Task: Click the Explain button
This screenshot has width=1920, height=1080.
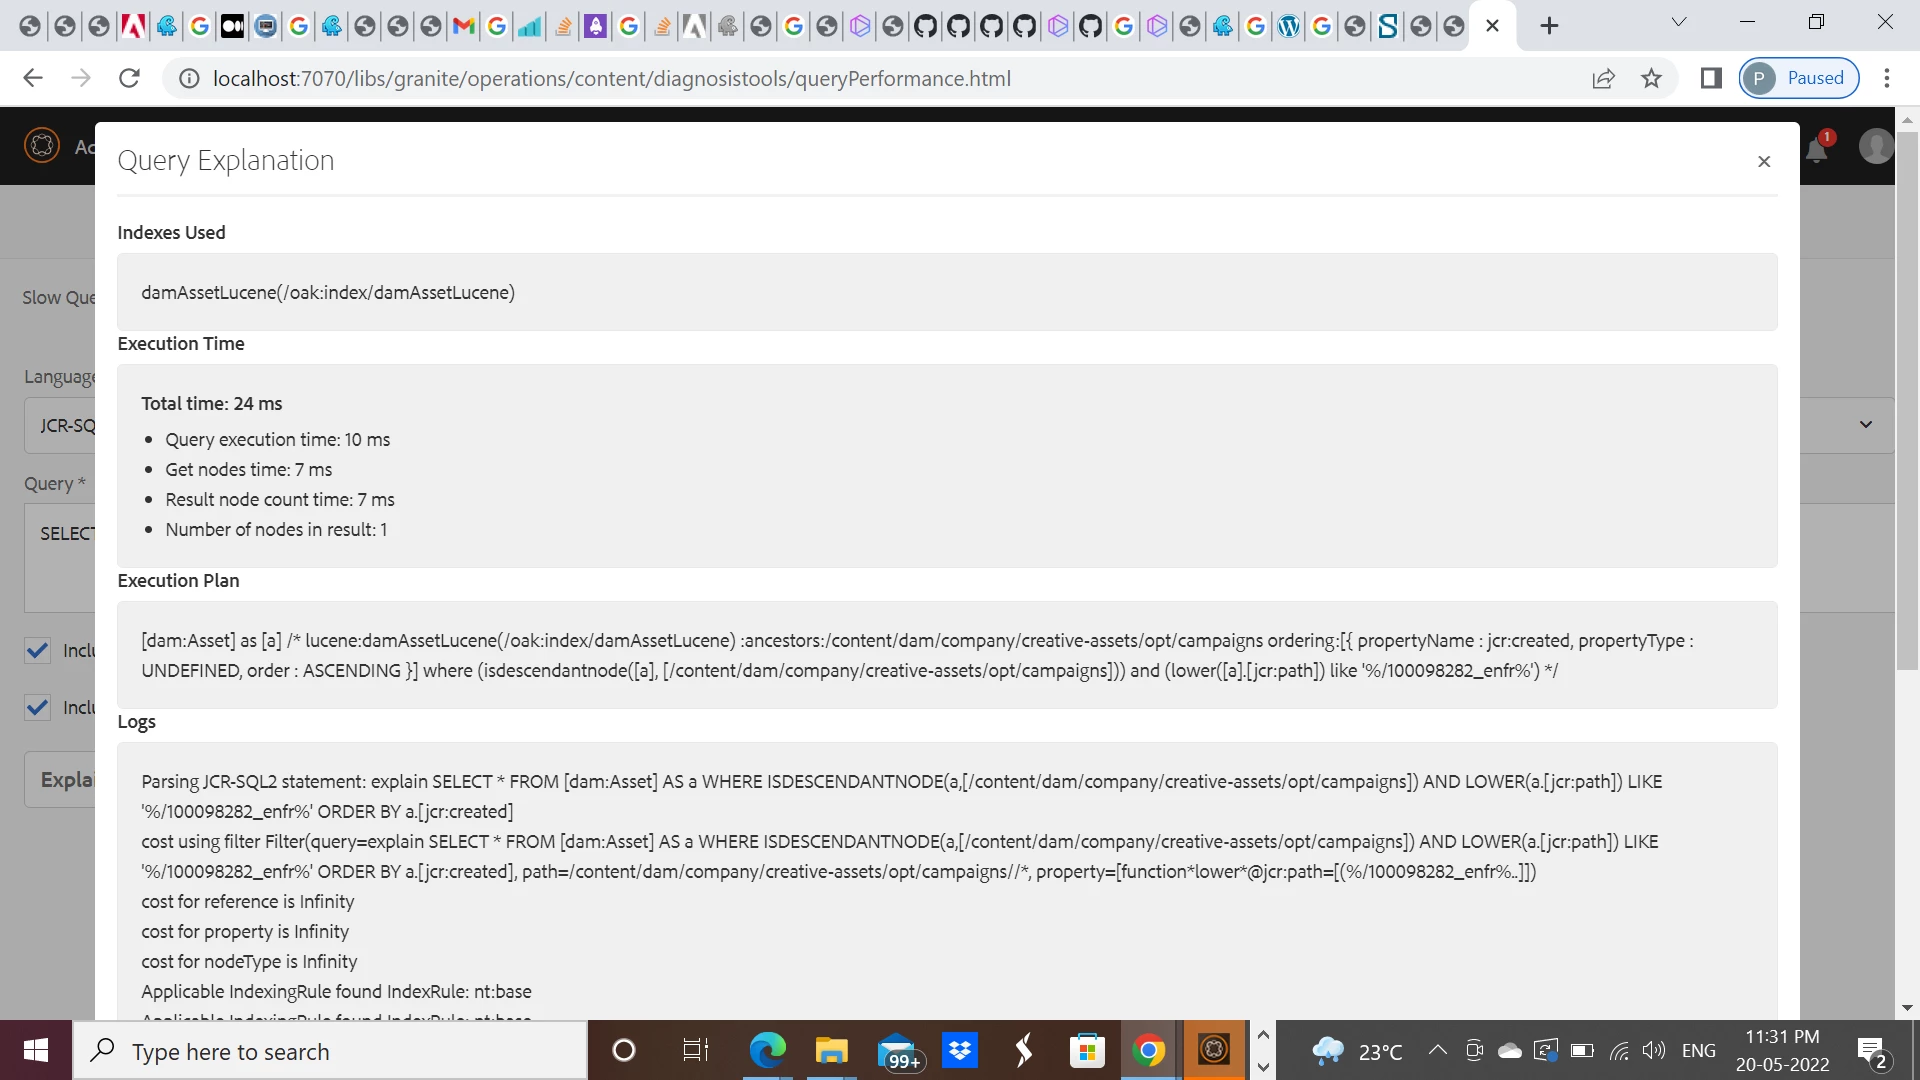Action: coord(62,779)
